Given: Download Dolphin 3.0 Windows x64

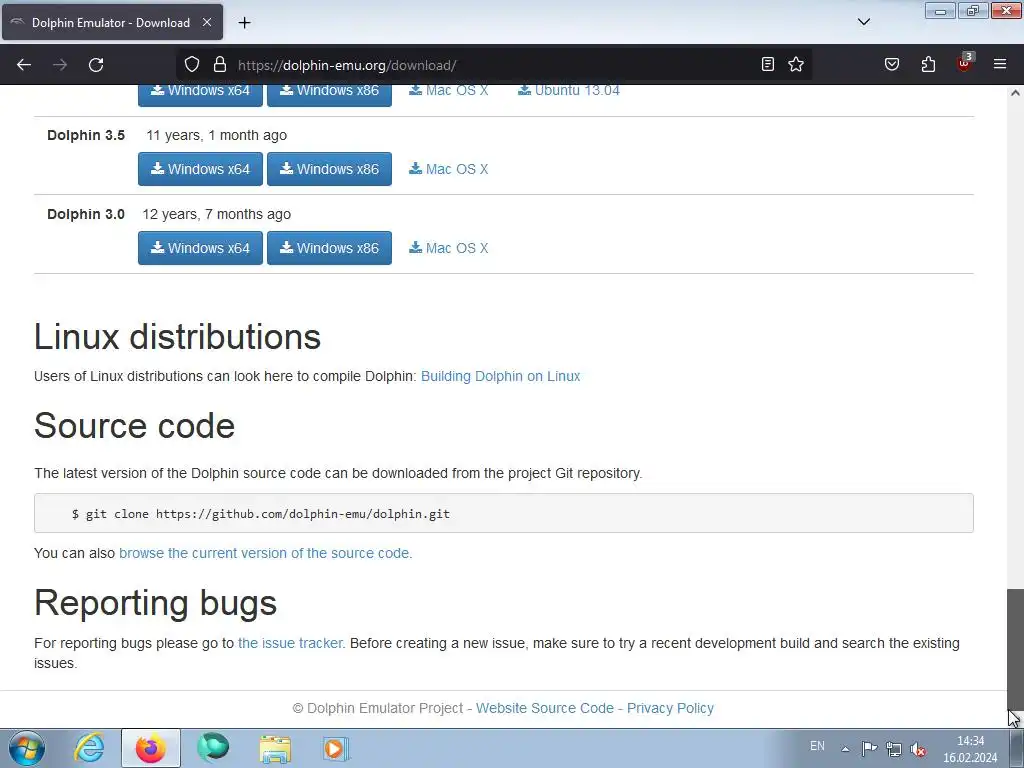Looking at the screenshot, I should [200, 248].
